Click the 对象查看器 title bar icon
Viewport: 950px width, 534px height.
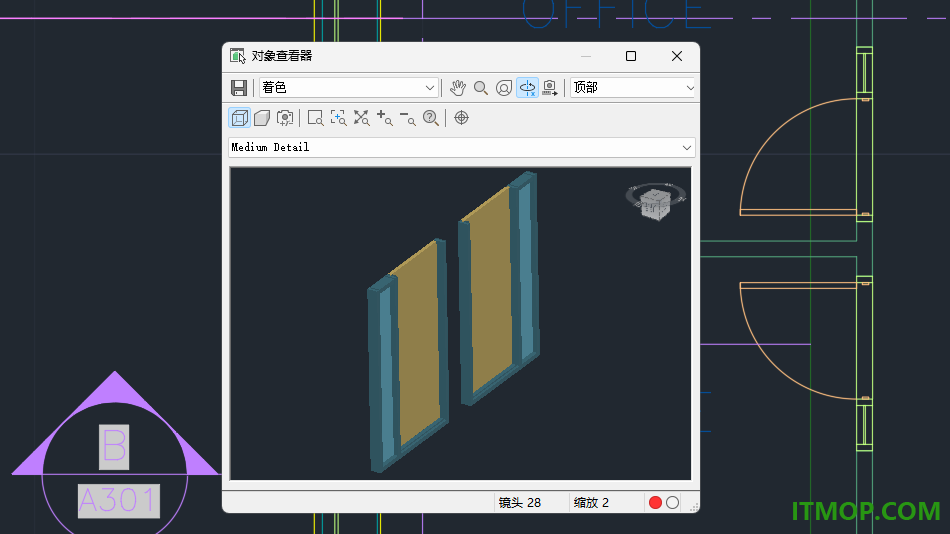[238, 56]
